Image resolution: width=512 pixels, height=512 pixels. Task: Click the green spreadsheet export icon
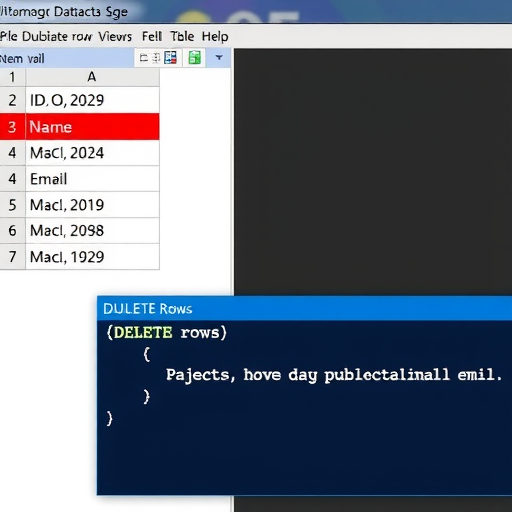click(x=195, y=58)
